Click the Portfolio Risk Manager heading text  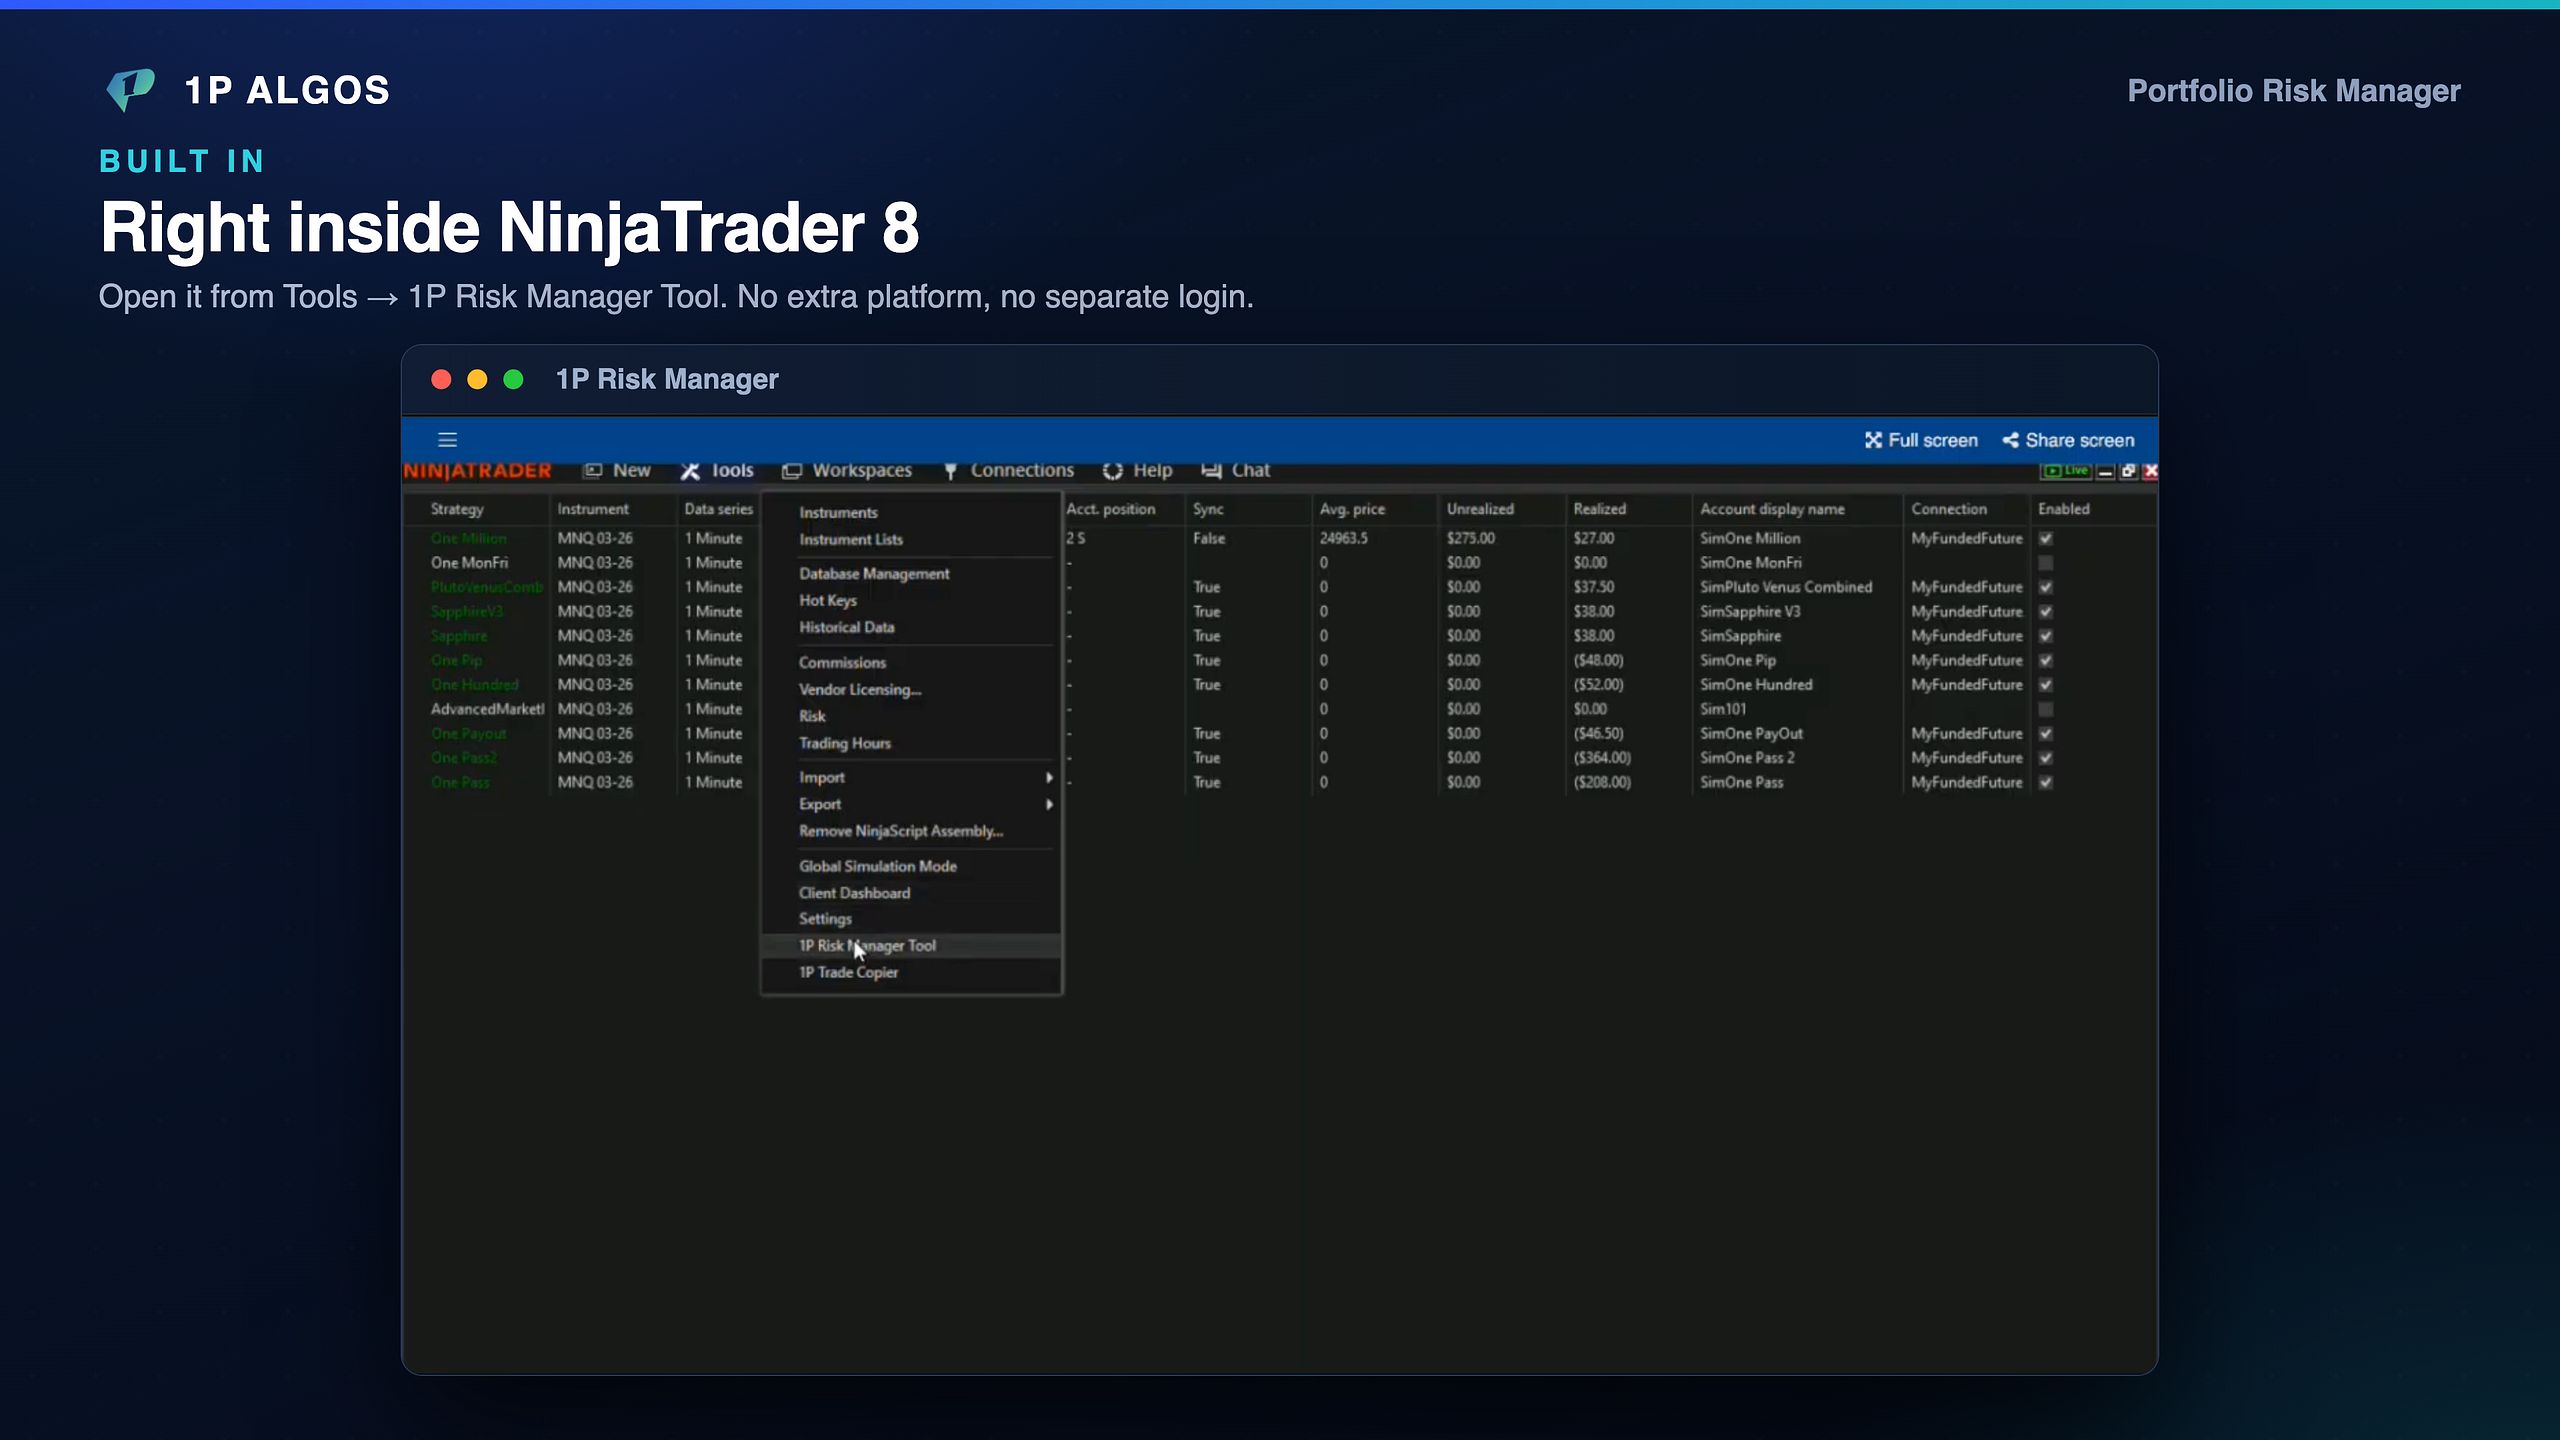2293,91
